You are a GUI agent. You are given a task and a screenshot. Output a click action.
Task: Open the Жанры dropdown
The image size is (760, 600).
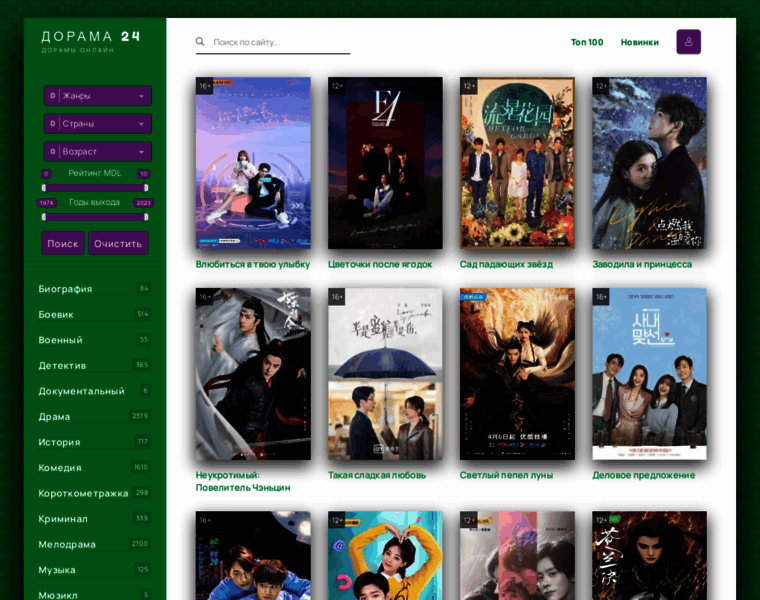(x=97, y=96)
